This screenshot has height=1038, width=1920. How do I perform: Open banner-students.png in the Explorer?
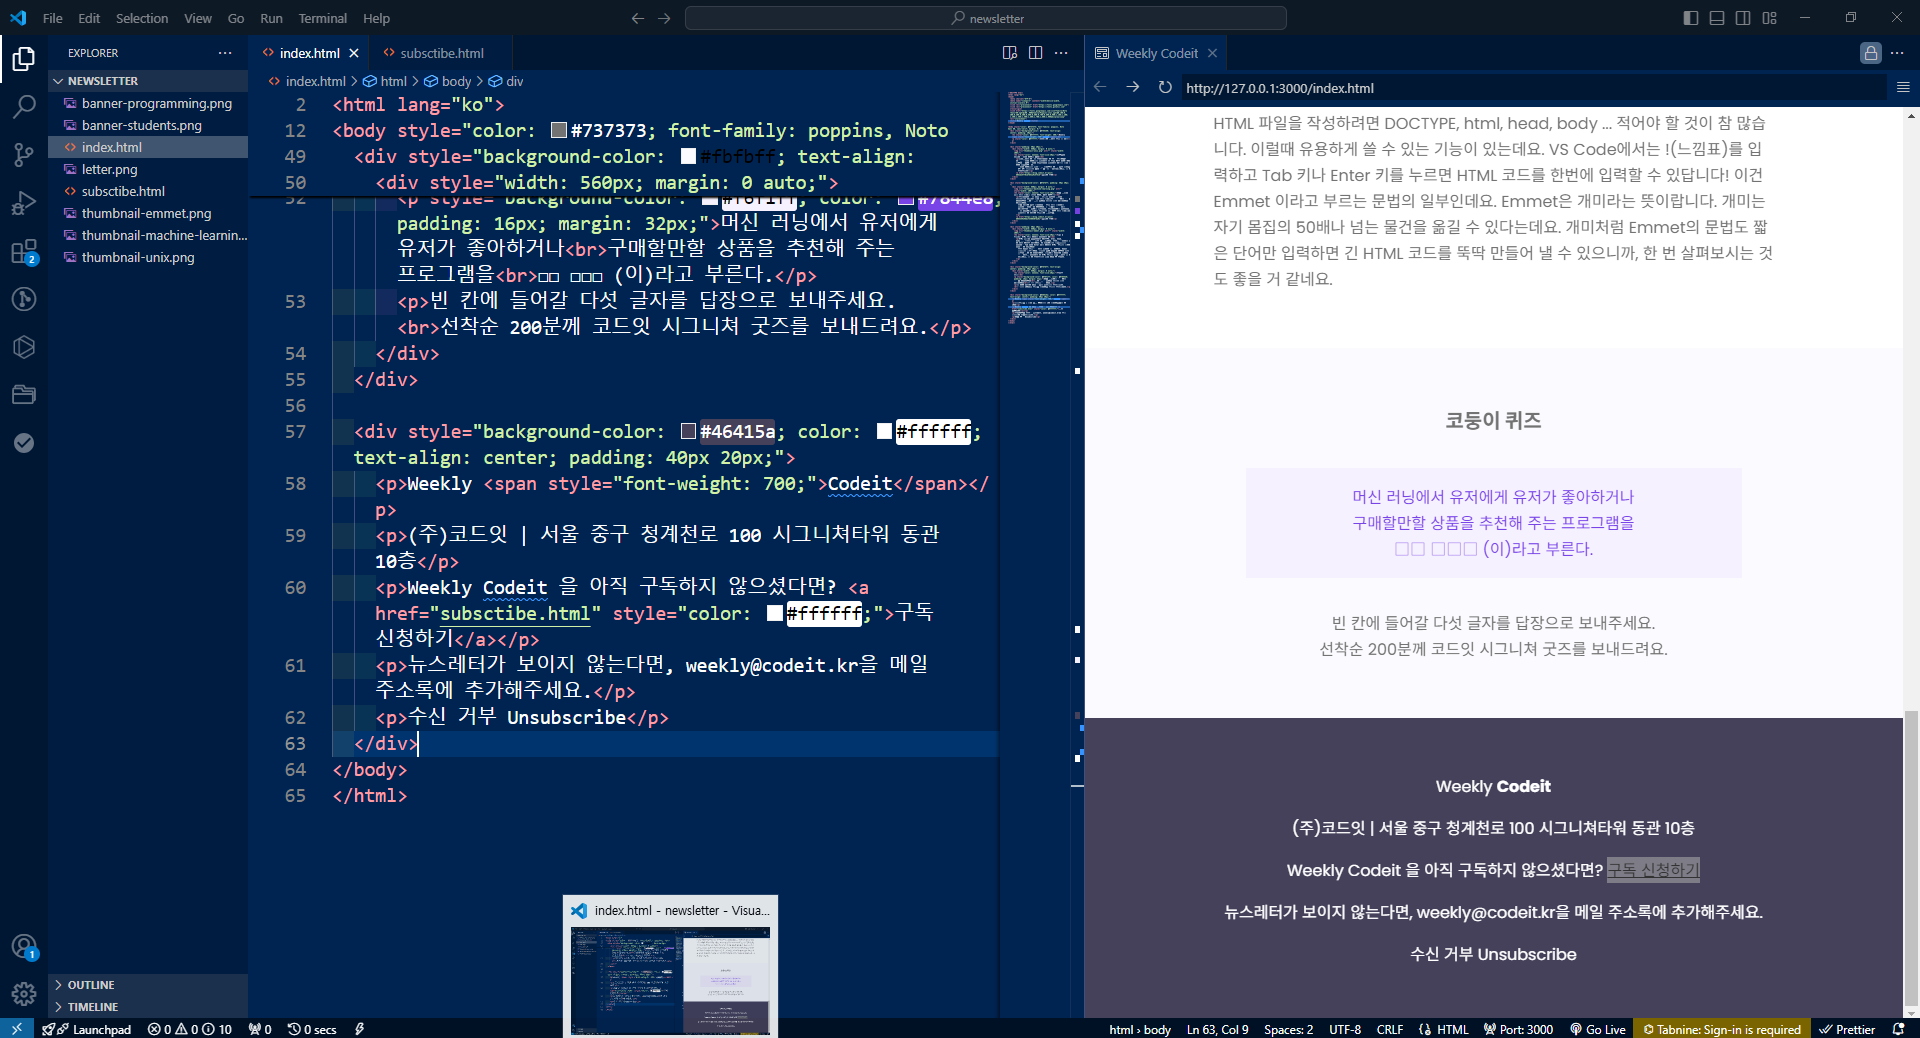click(x=148, y=125)
